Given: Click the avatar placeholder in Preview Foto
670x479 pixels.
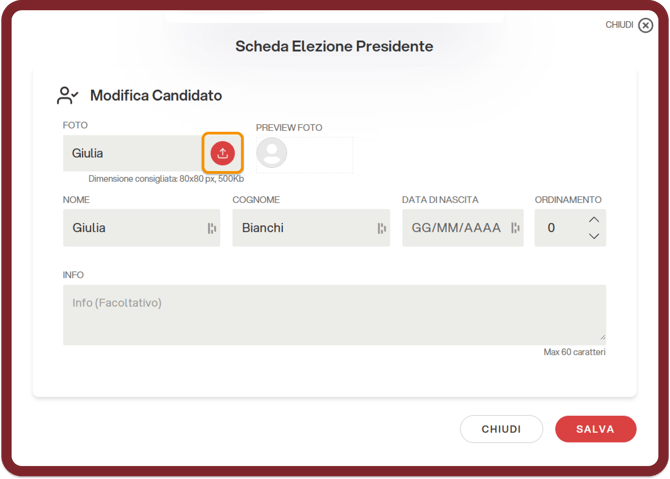Looking at the screenshot, I should pyautogui.click(x=271, y=153).
